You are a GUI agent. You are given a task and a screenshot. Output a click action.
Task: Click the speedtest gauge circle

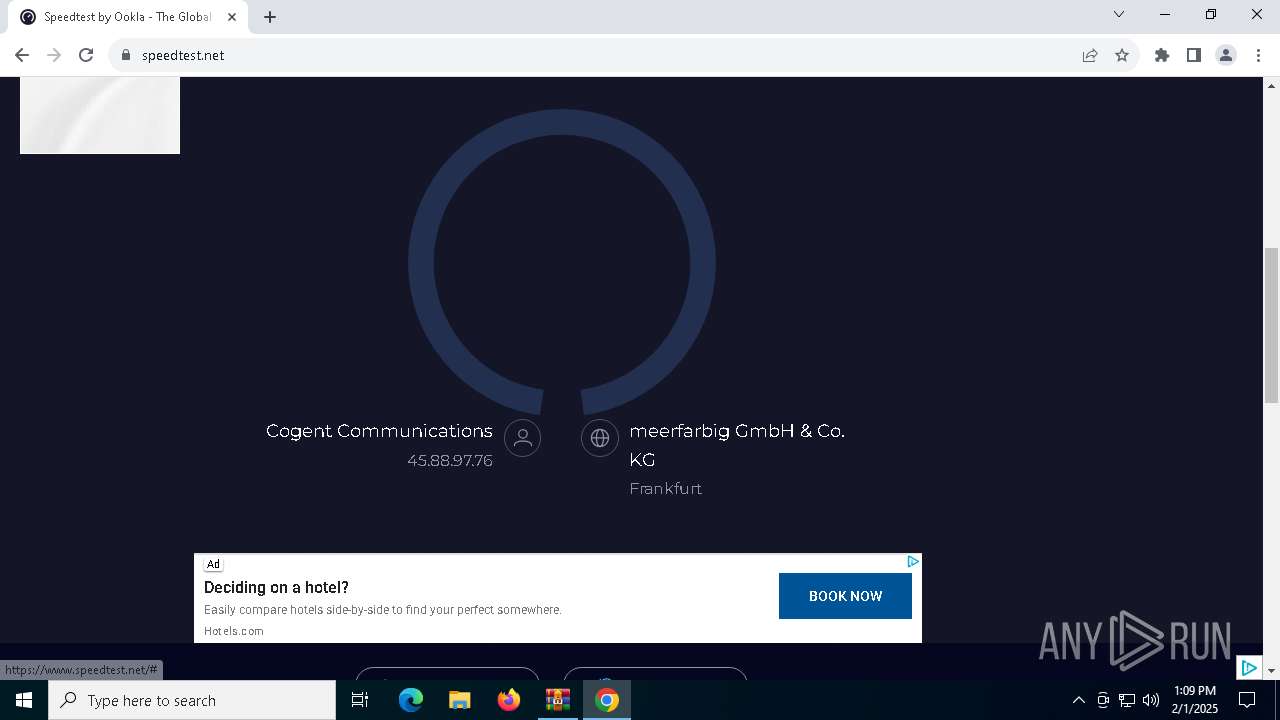click(562, 262)
